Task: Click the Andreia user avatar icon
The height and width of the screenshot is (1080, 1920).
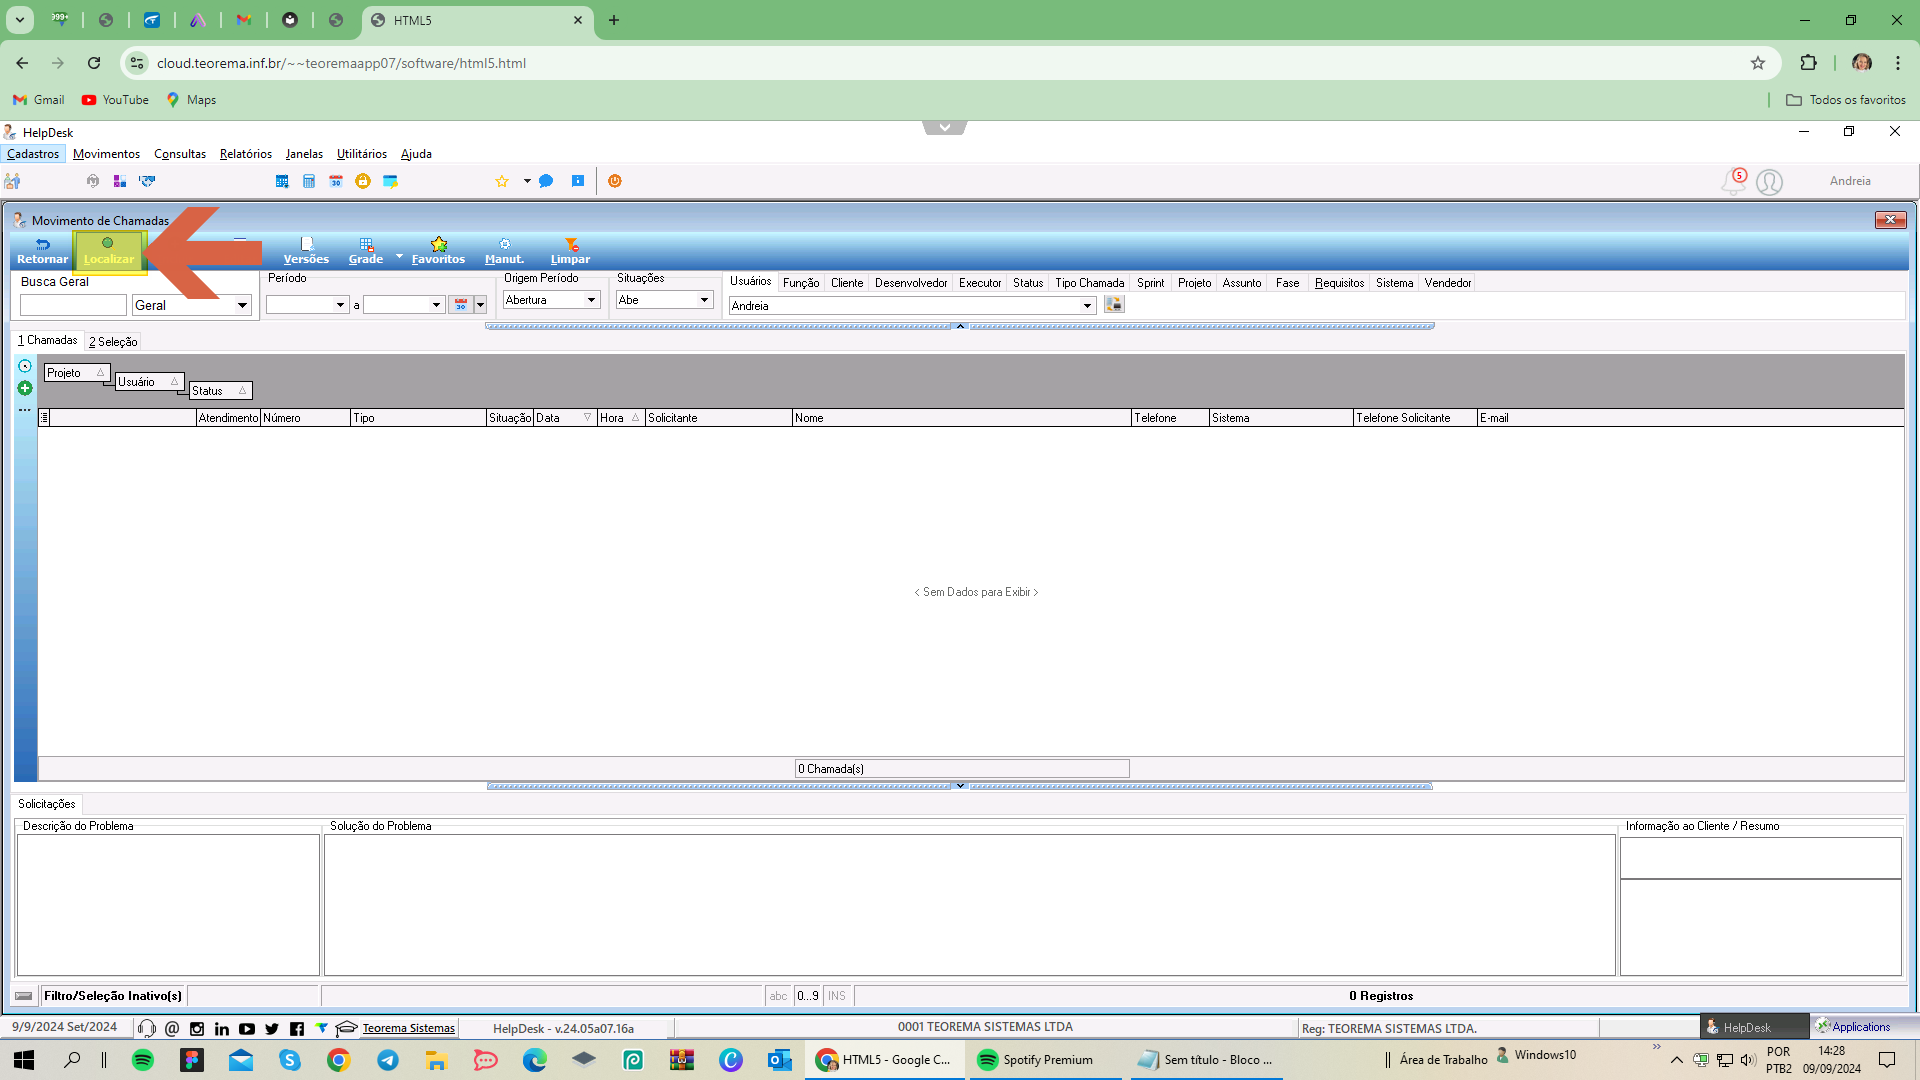Action: point(1769,182)
